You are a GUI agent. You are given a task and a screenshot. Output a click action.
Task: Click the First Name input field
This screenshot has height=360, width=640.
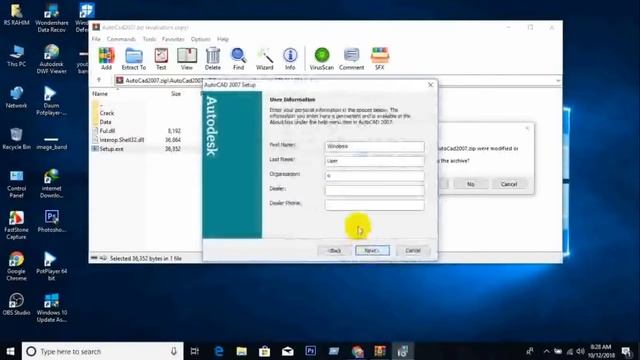click(x=375, y=146)
